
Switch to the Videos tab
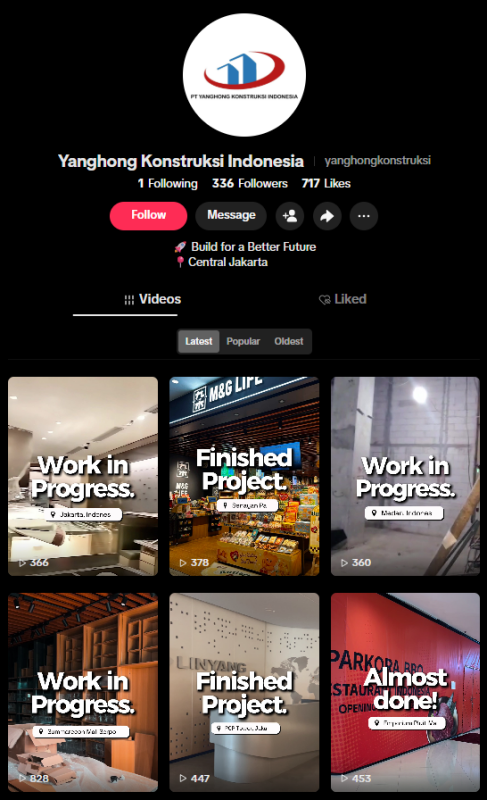click(x=152, y=299)
